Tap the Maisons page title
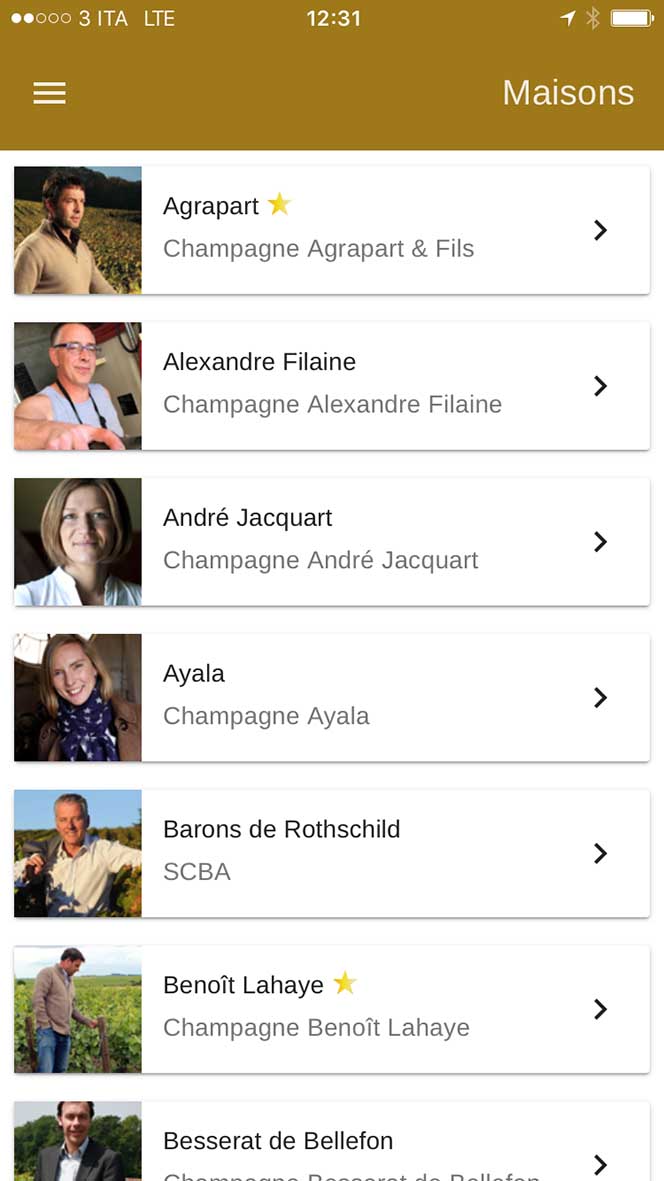The image size is (664, 1181). [568, 93]
